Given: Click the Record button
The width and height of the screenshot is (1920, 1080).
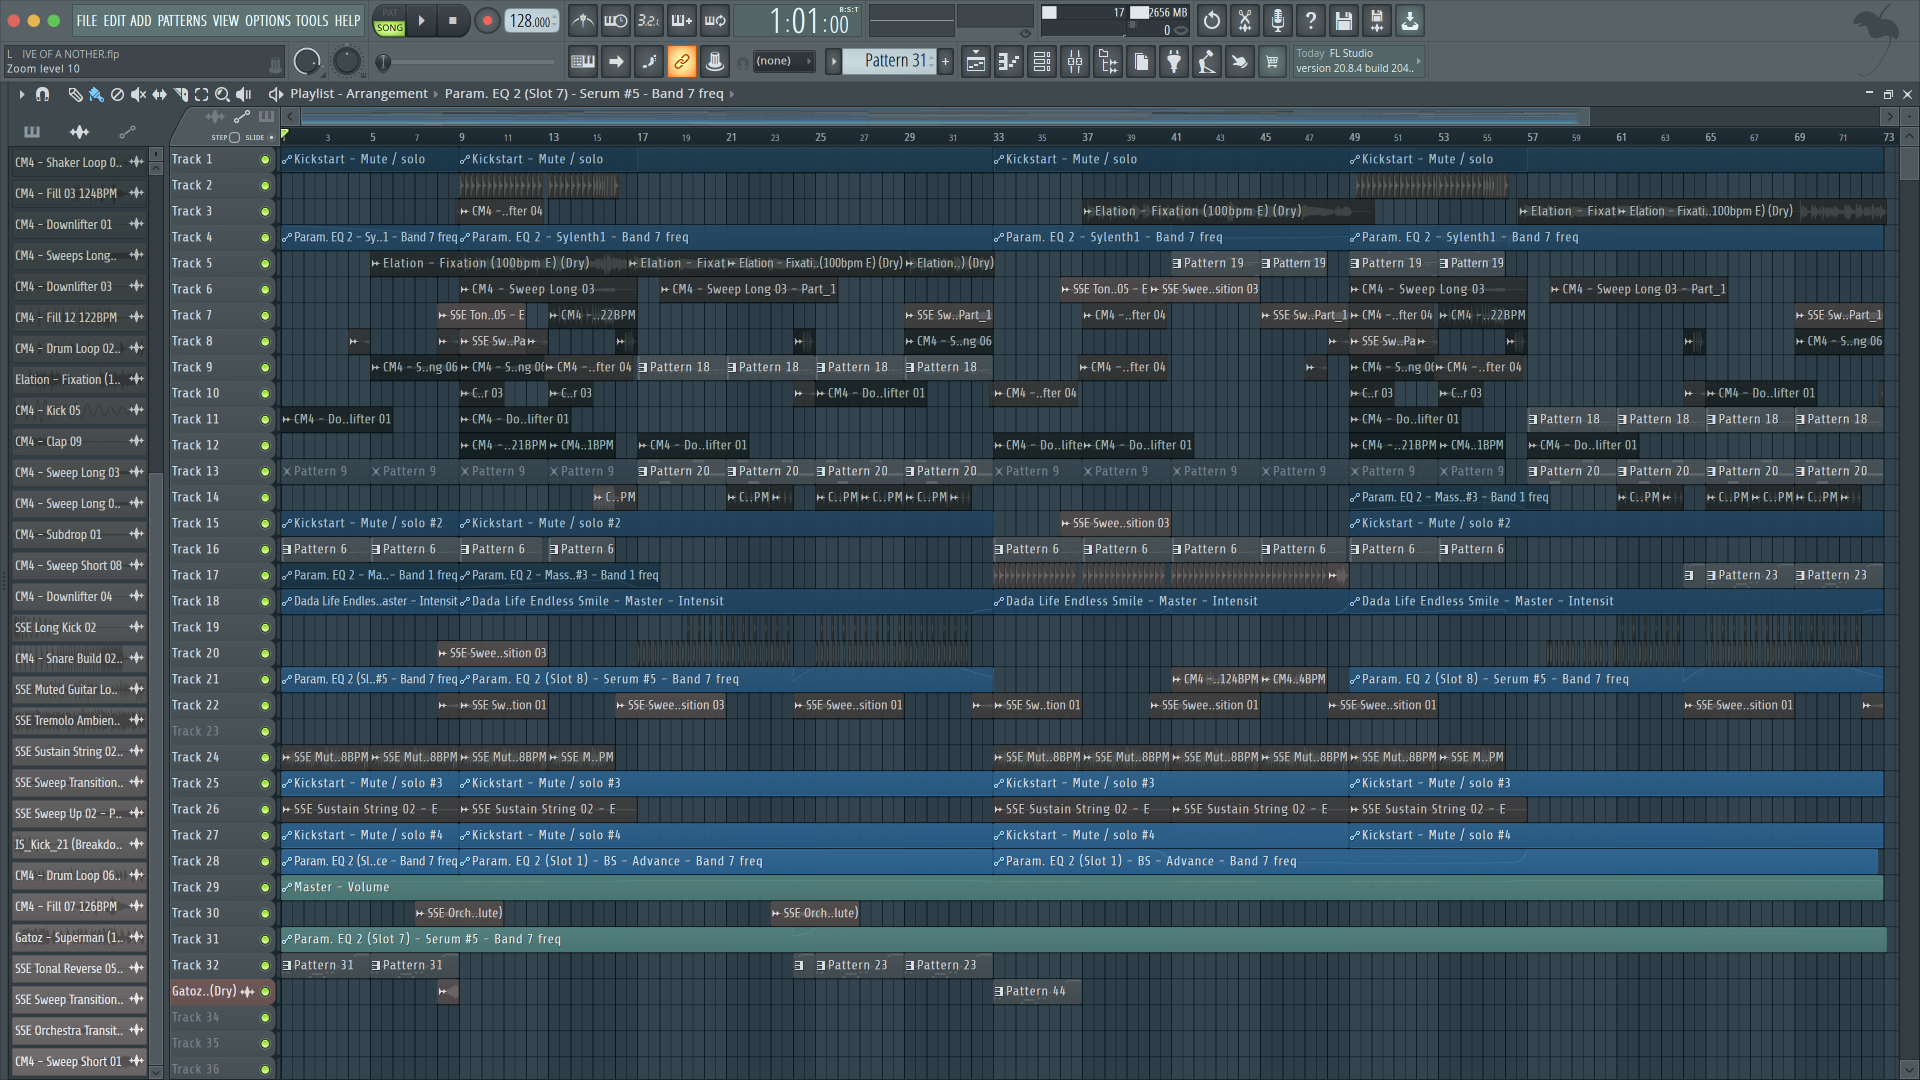Looking at the screenshot, I should [x=487, y=20].
